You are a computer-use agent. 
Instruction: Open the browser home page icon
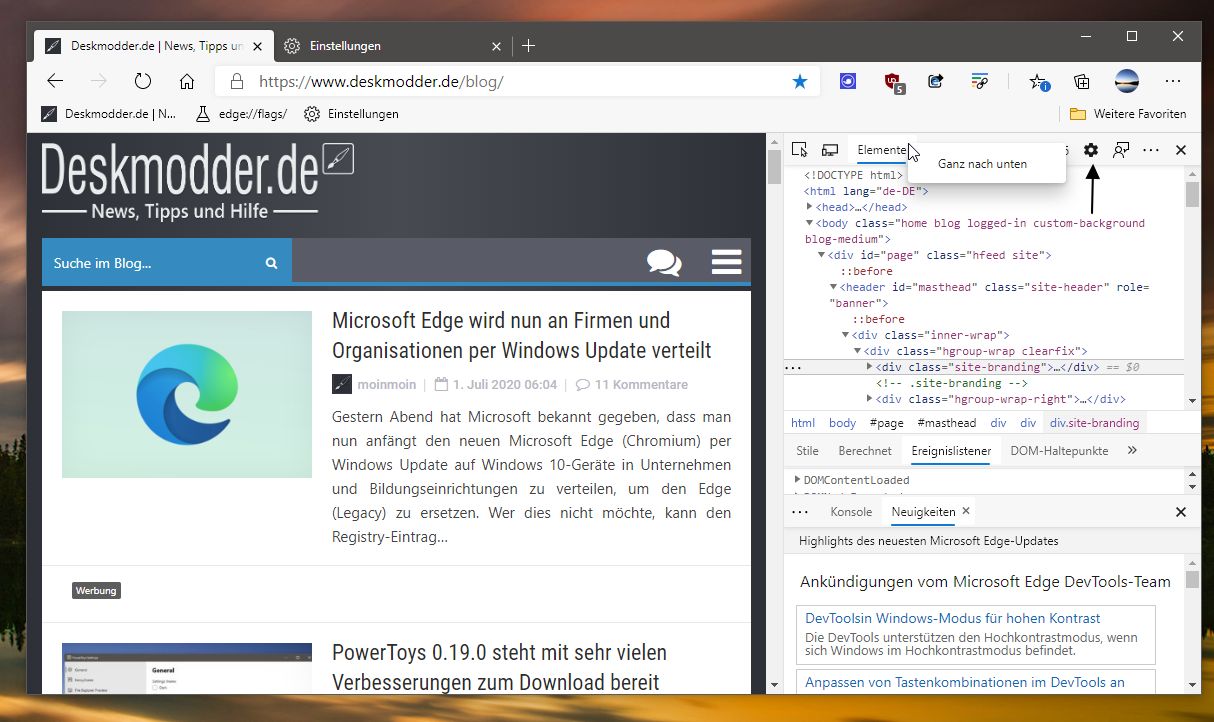[x=187, y=82]
